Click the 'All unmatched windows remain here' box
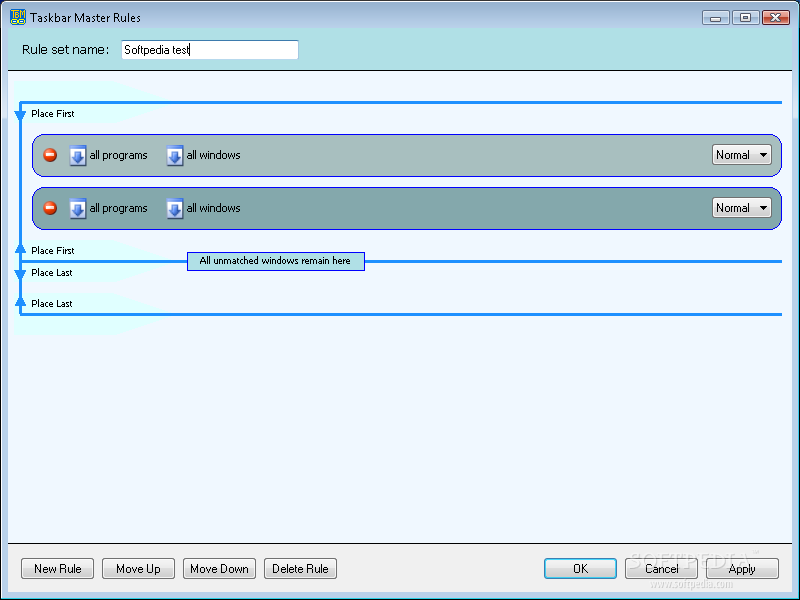800x600 pixels. (276, 261)
